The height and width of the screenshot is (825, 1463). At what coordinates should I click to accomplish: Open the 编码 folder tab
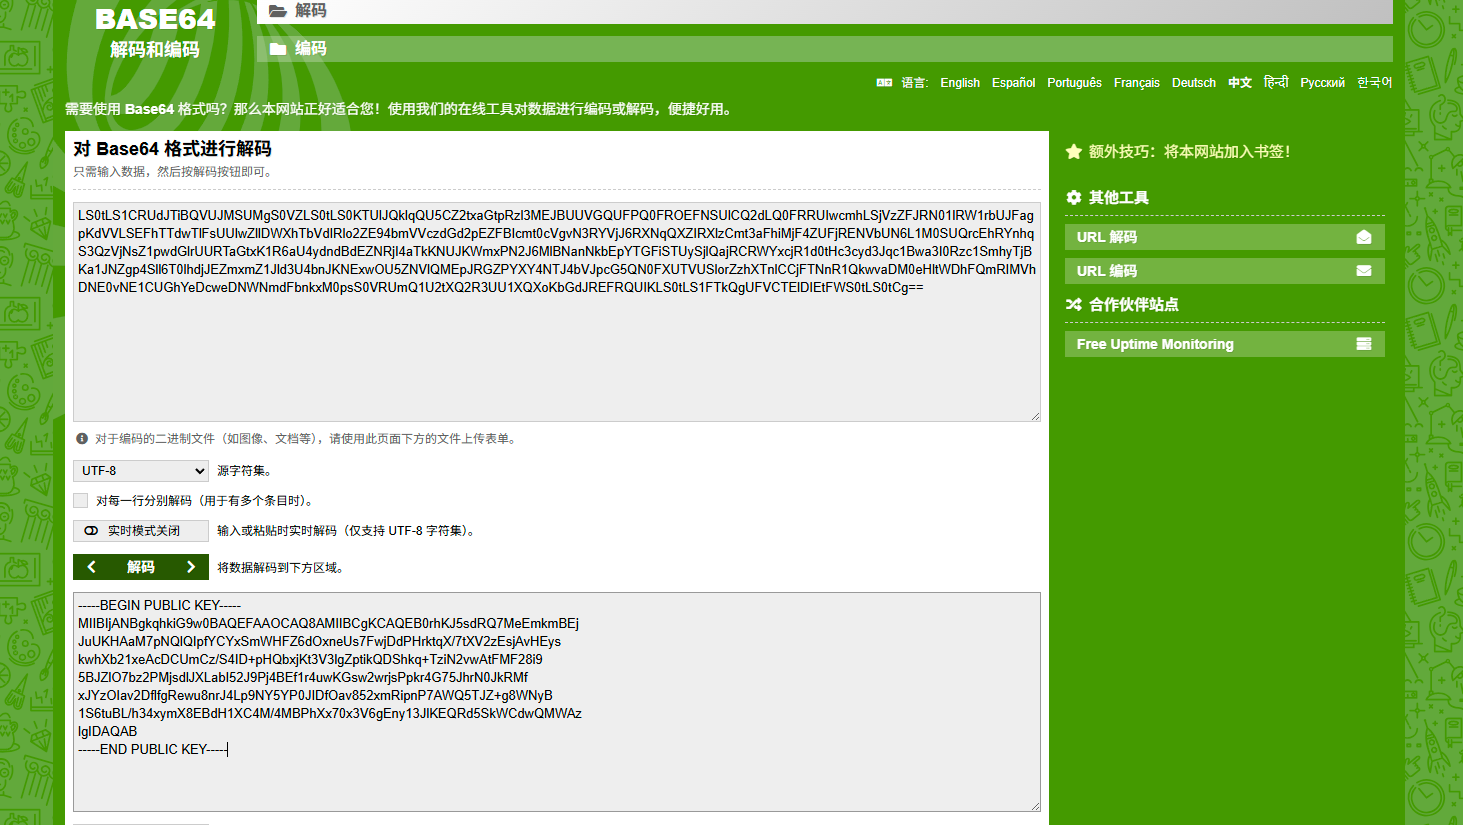(824, 49)
